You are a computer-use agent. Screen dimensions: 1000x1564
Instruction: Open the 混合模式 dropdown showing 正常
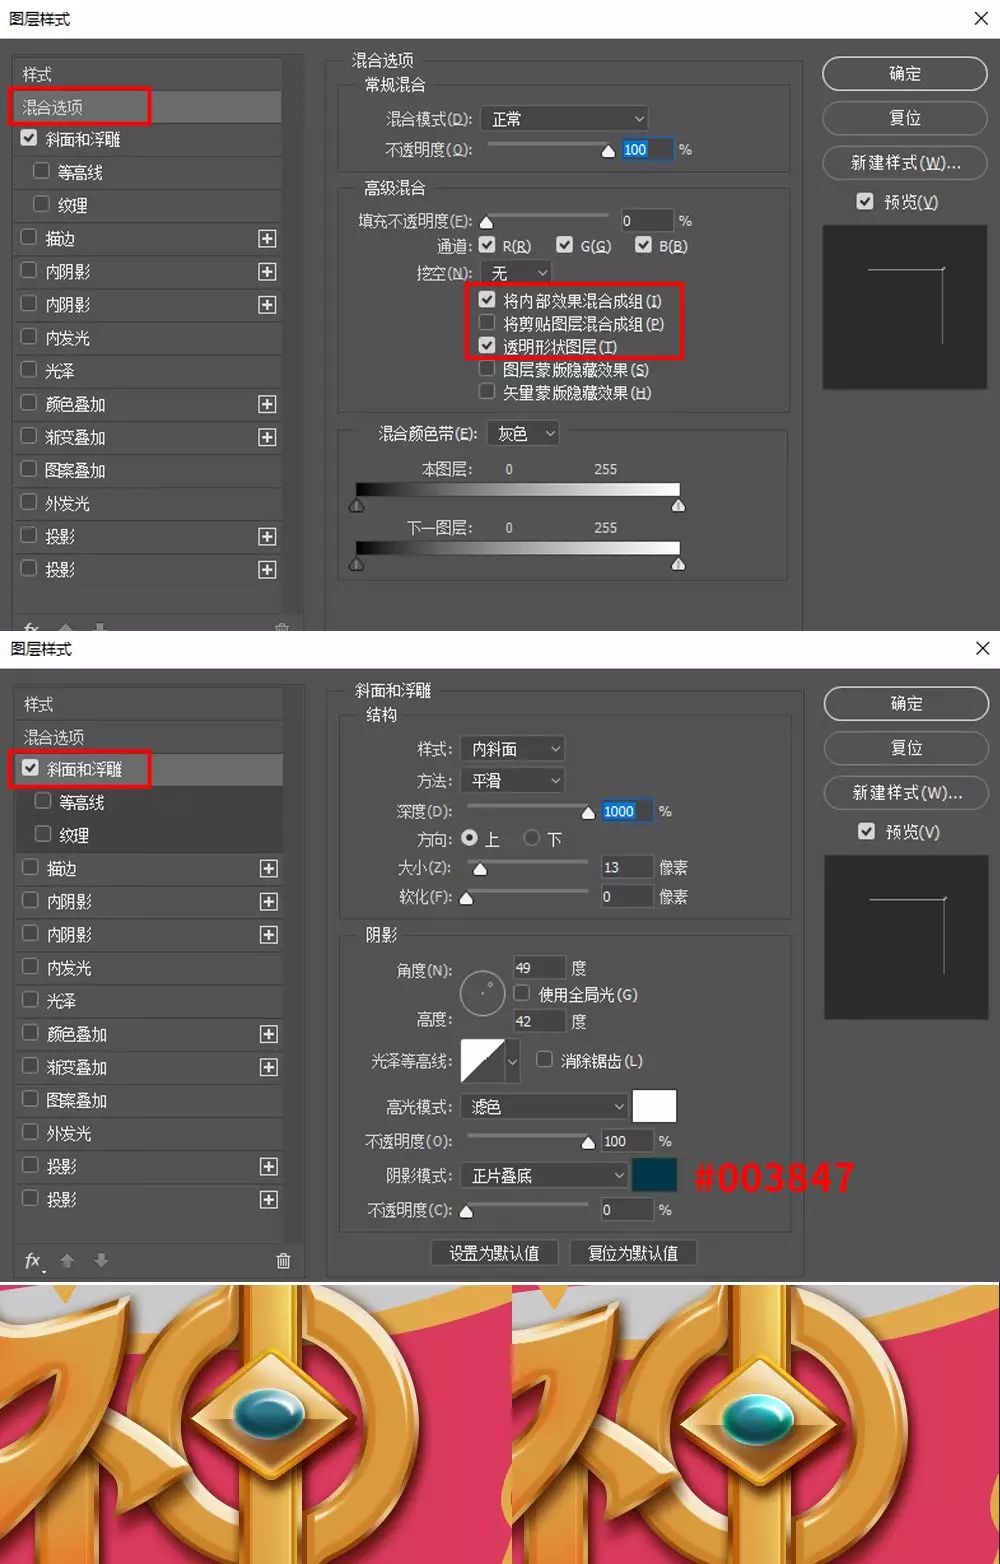tap(564, 118)
